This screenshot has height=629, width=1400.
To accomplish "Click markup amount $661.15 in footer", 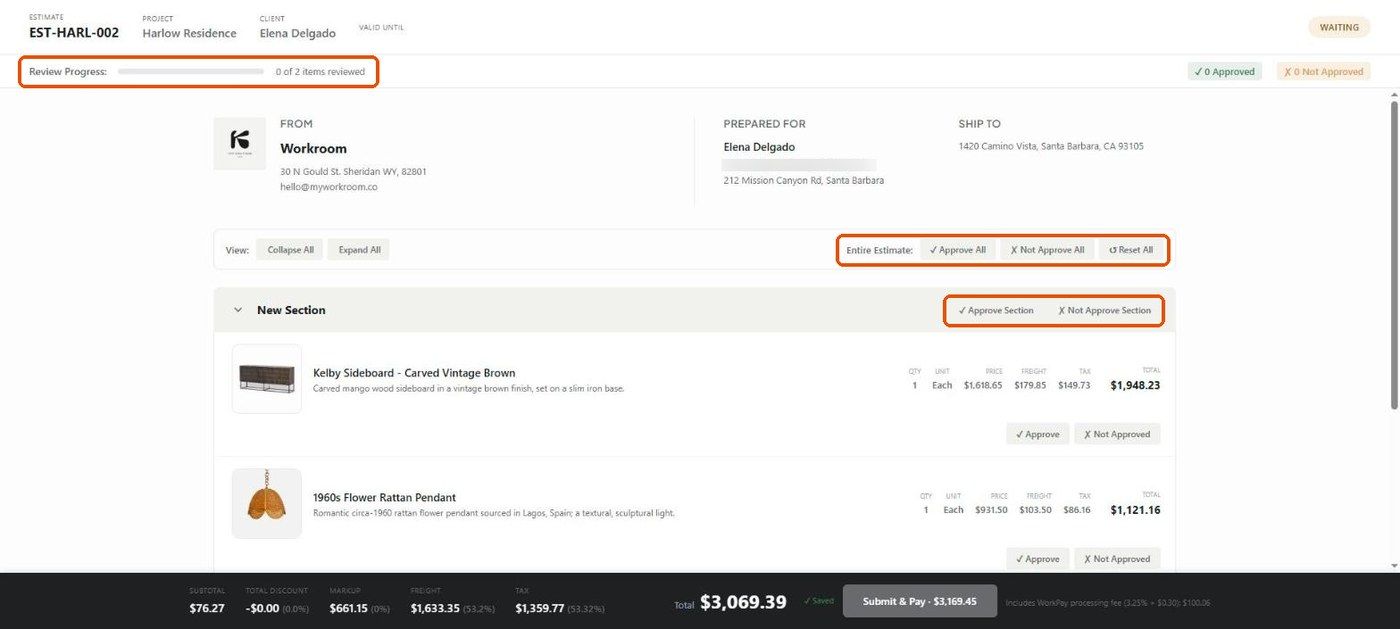I will (349, 608).
